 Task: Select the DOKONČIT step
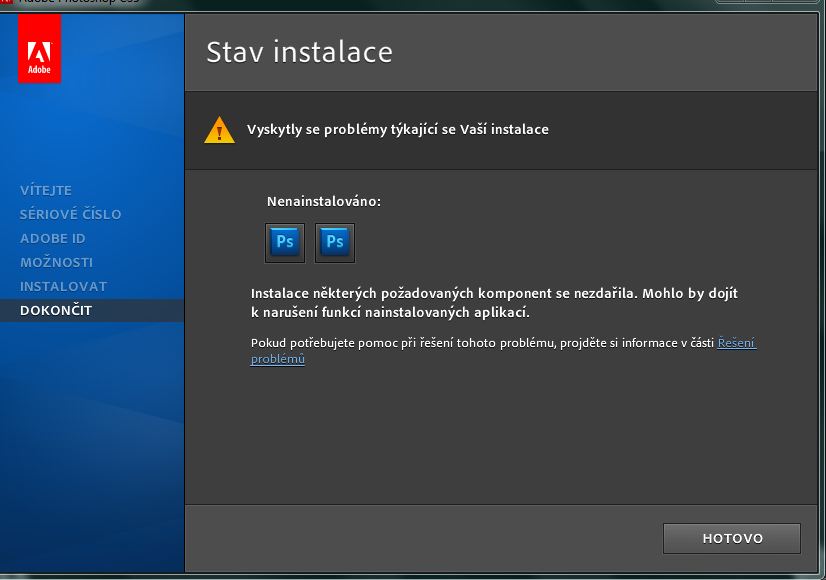click(x=92, y=310)
